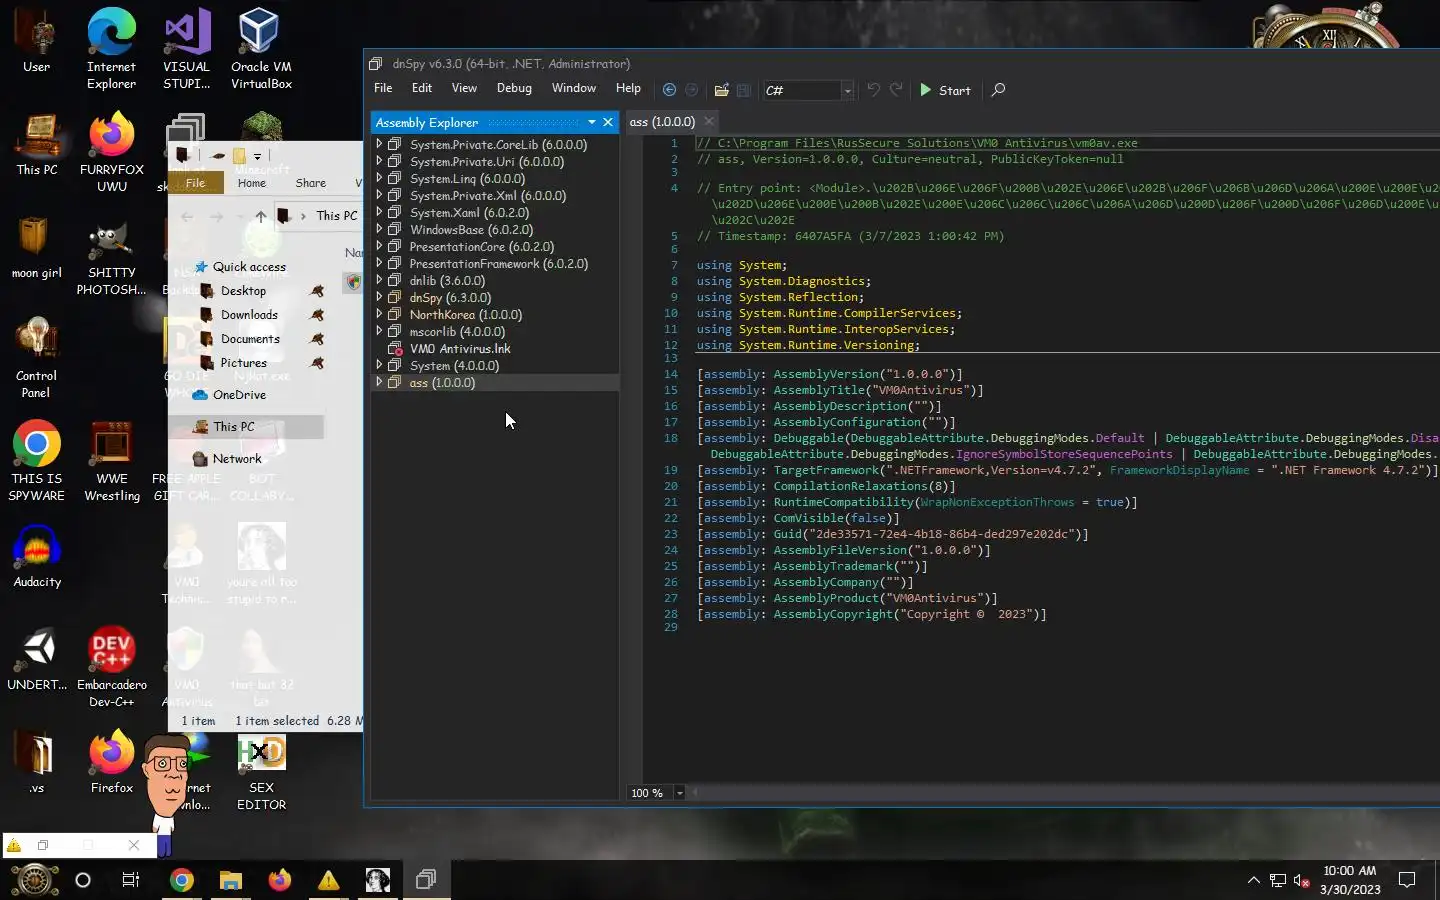
Task: Click the Undo toolbar icon
Action: [873, 90]
